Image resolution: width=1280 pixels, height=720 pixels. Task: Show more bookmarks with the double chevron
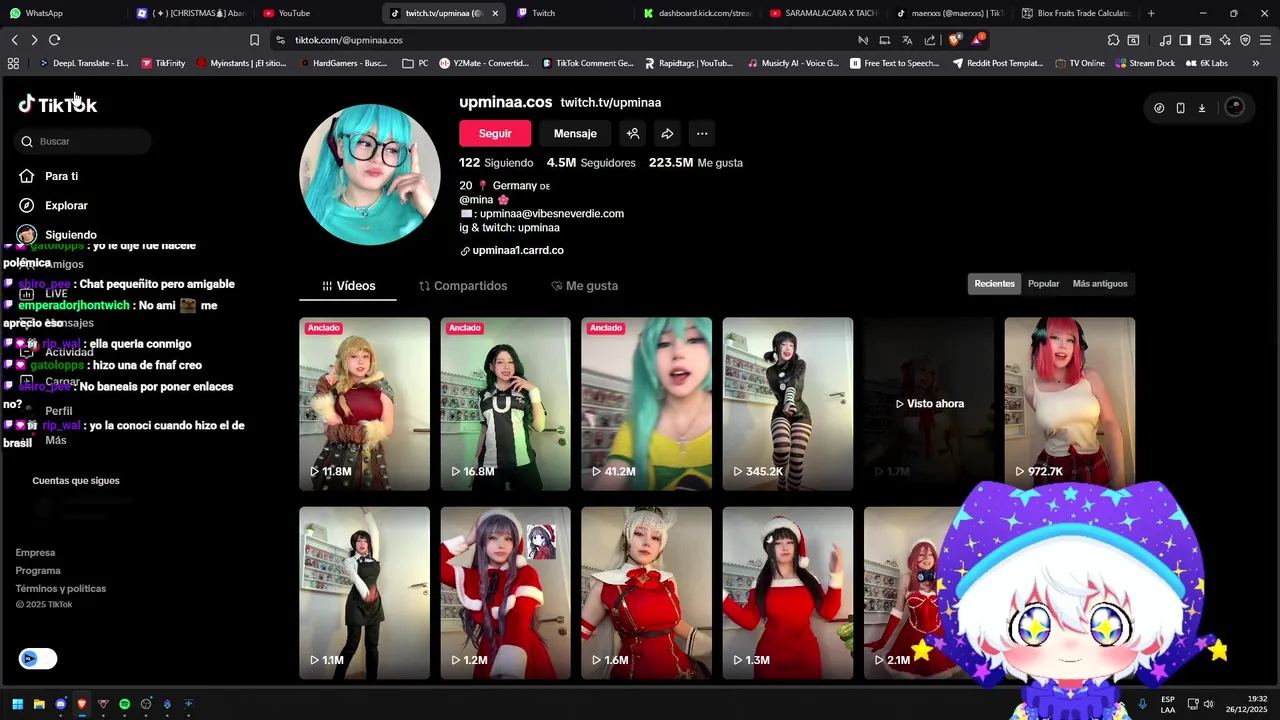(x=1255, y=63)
